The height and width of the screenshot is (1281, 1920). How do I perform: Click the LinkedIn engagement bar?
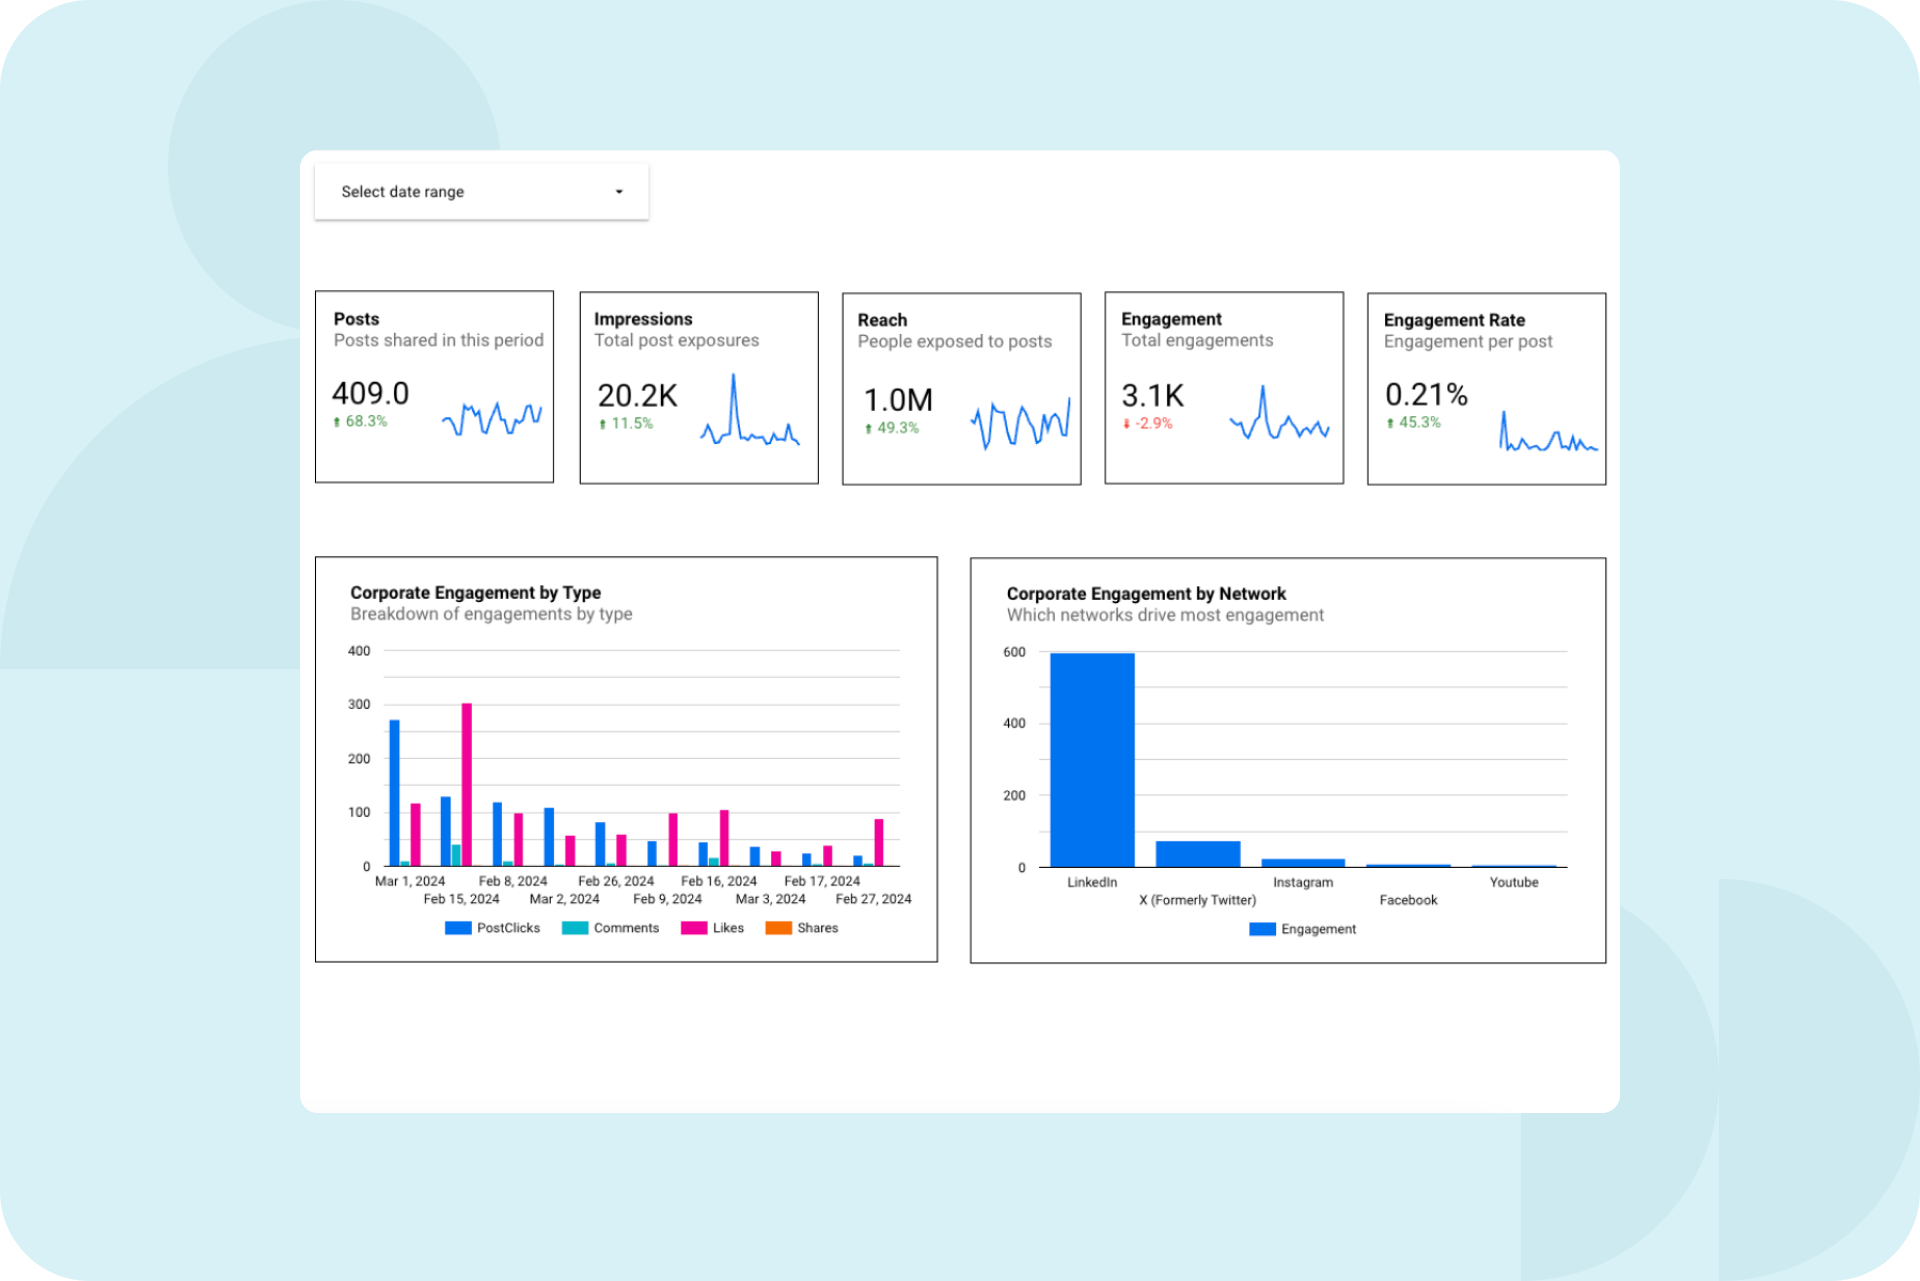coord(1092,760)
